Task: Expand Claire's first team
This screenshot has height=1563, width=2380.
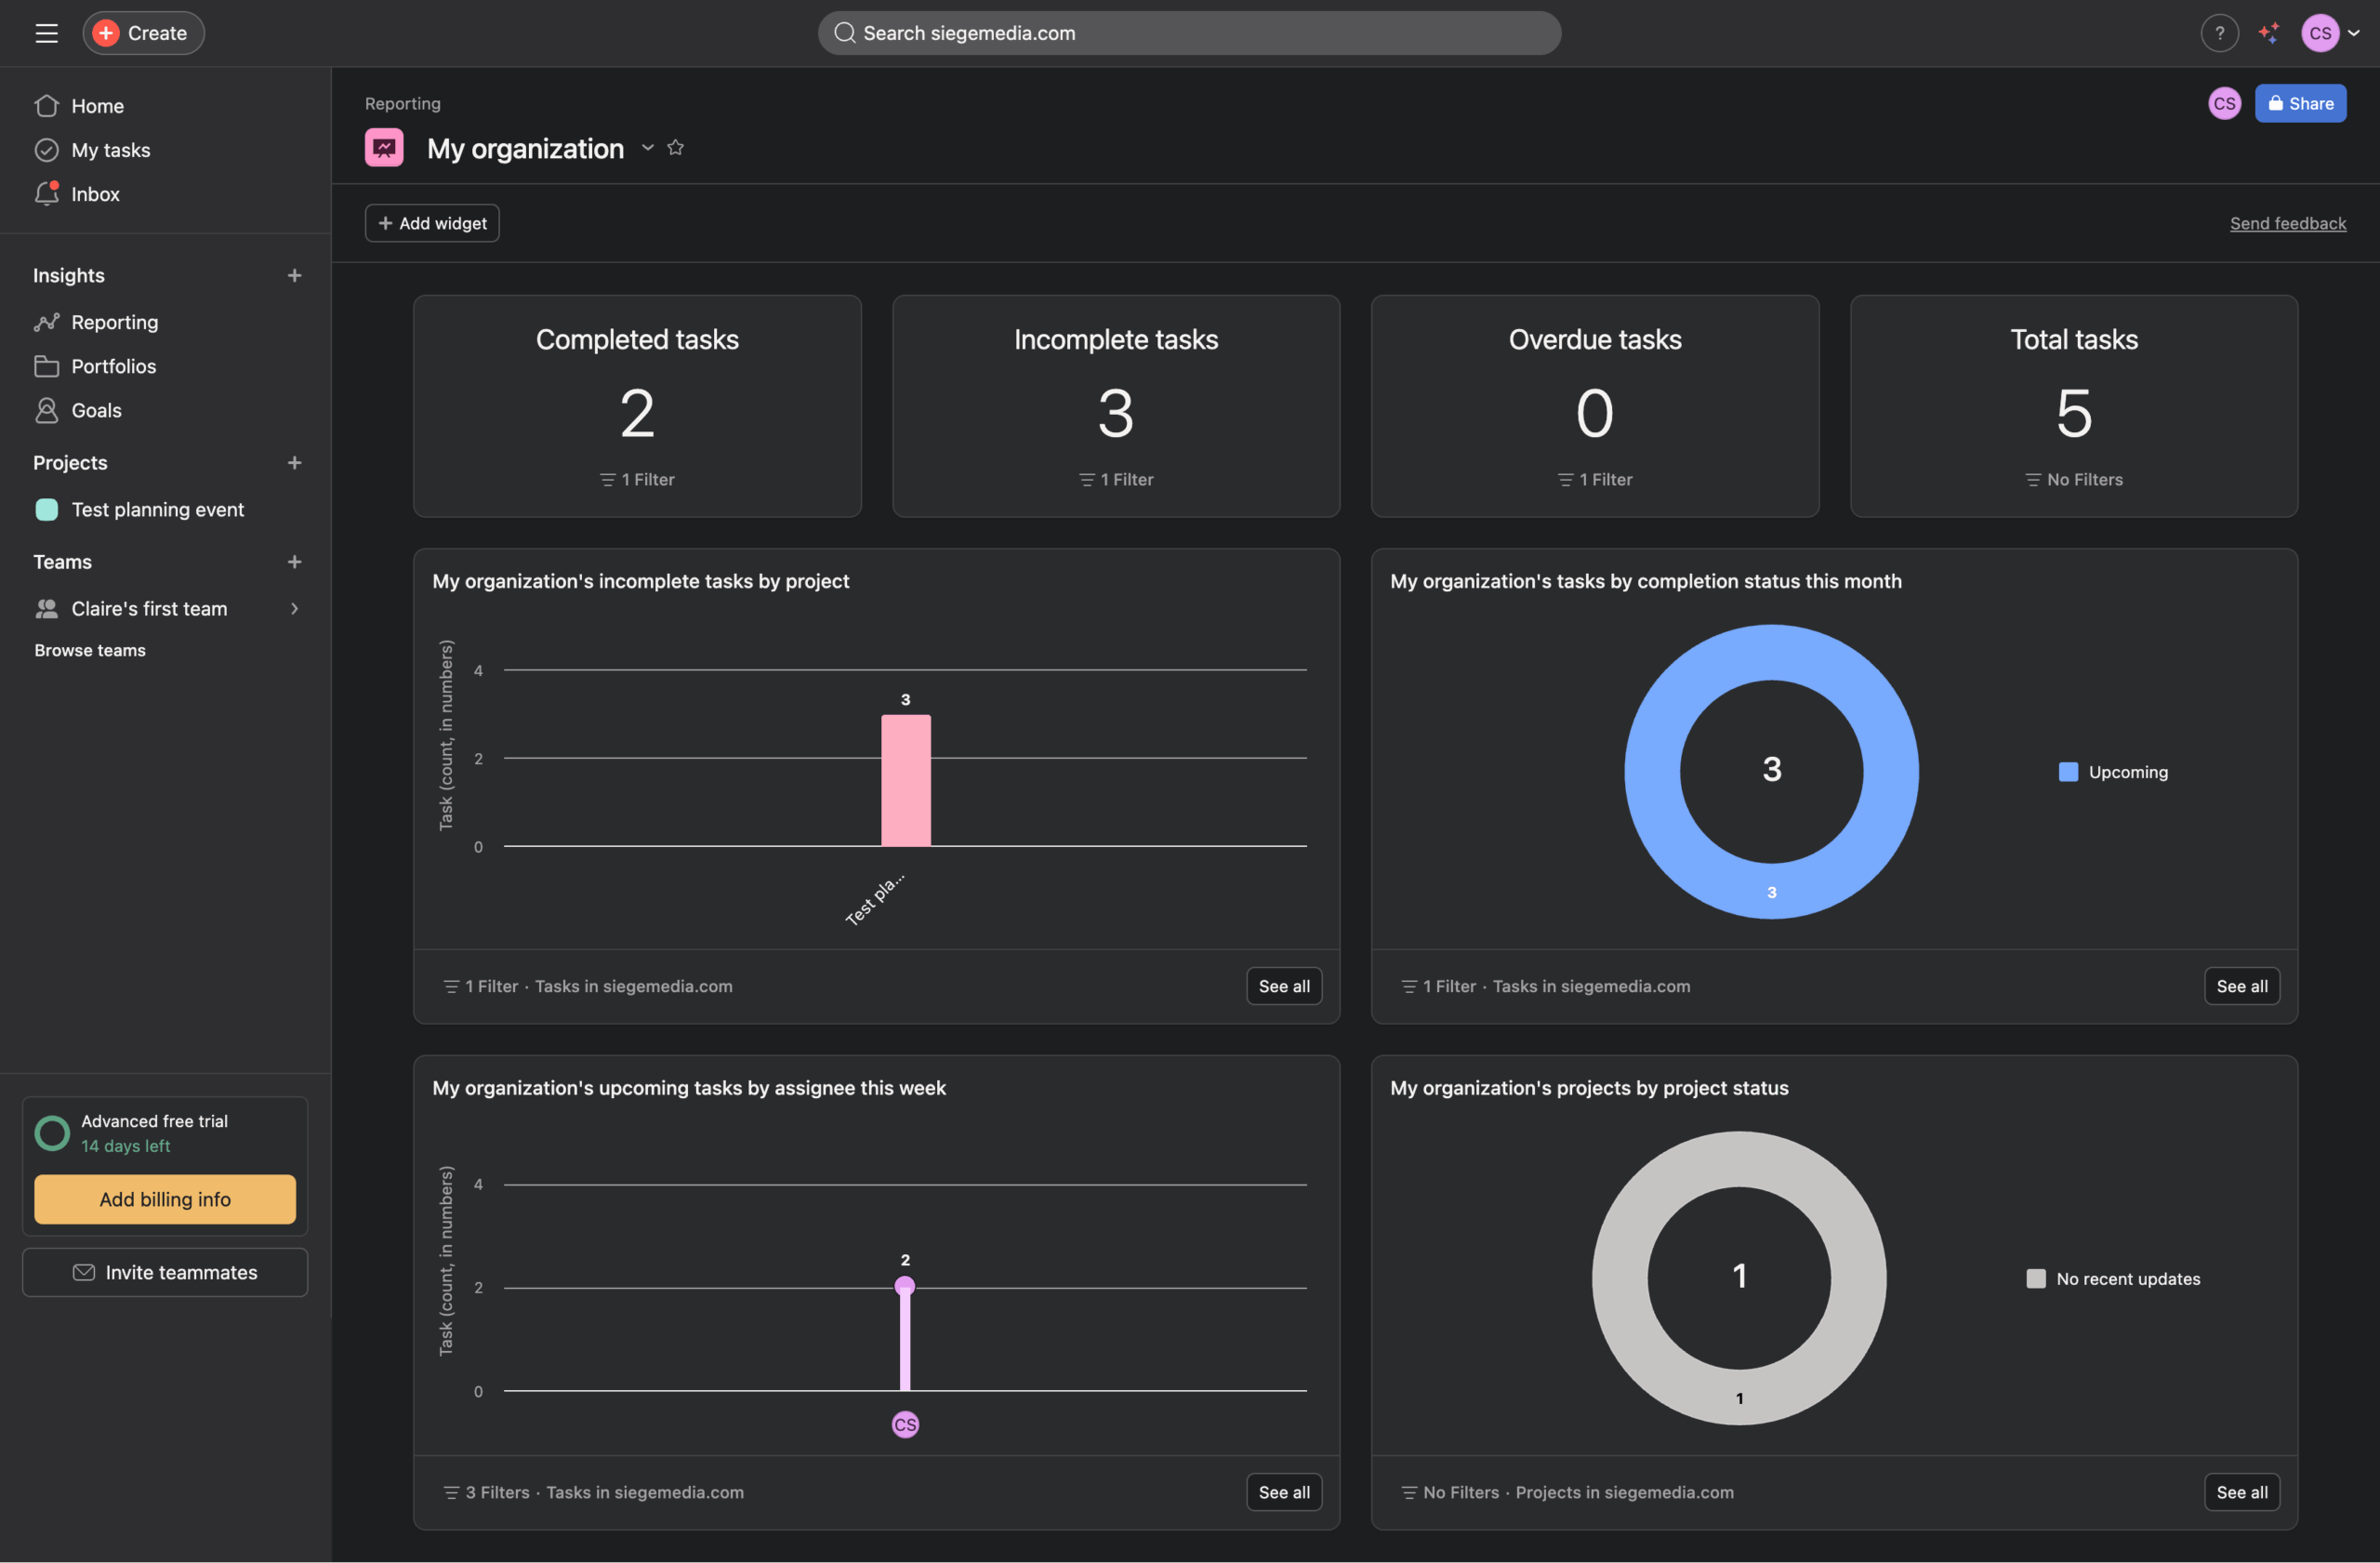Action: click(x=293, y=608)
